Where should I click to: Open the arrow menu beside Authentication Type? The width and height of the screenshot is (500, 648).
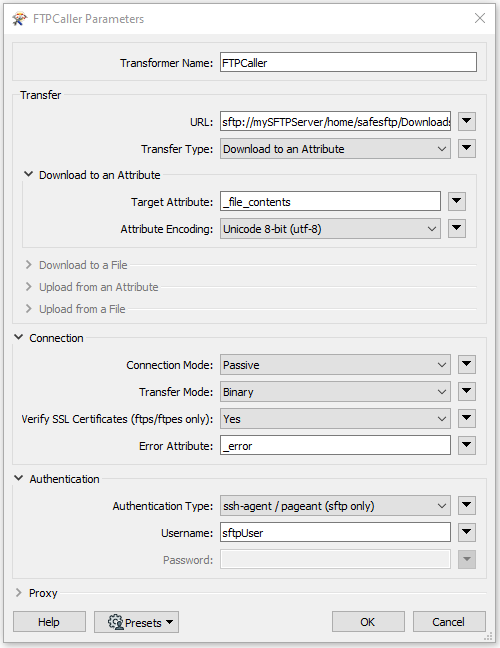coord(467,505)
